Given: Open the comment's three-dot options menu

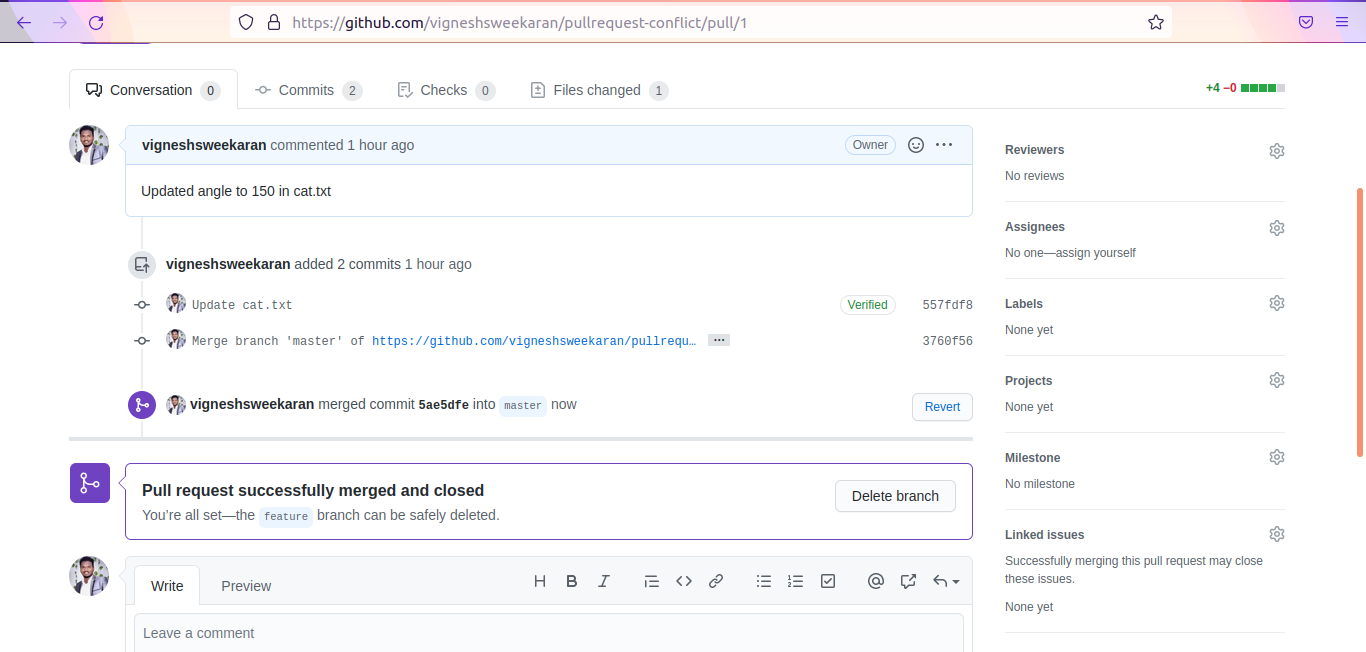Looking at the screenshot, I should click(944, 145).
